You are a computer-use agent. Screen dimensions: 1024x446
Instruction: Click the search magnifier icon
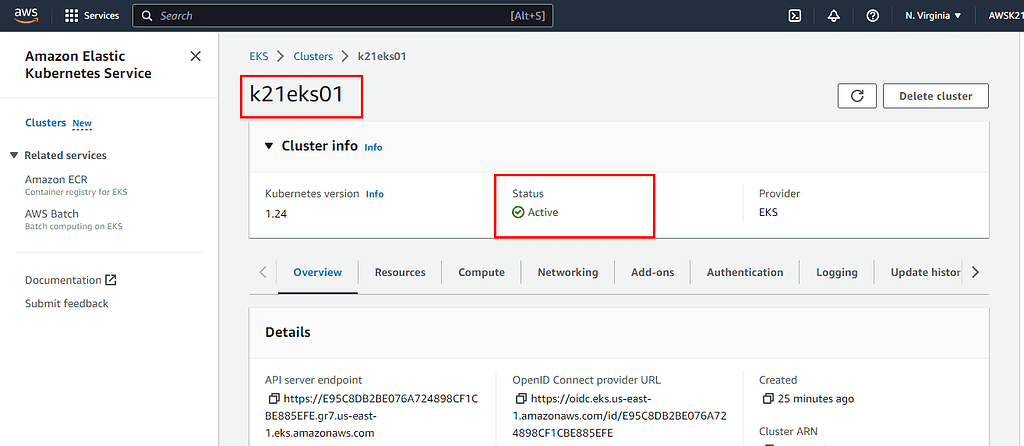click(148, 16)
